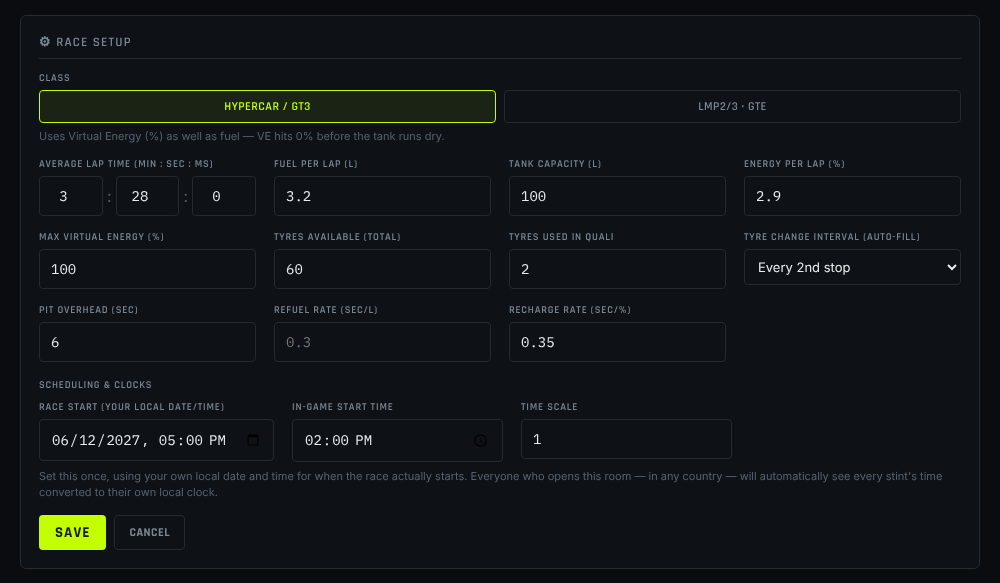Edit the lap time seconds field
The height and width of the screenshot is (583, 1000).
pos(147,196)
